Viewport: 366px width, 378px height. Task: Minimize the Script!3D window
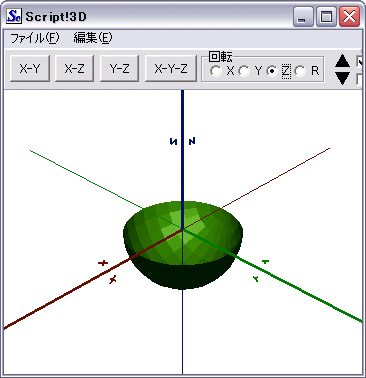point(303,17)
